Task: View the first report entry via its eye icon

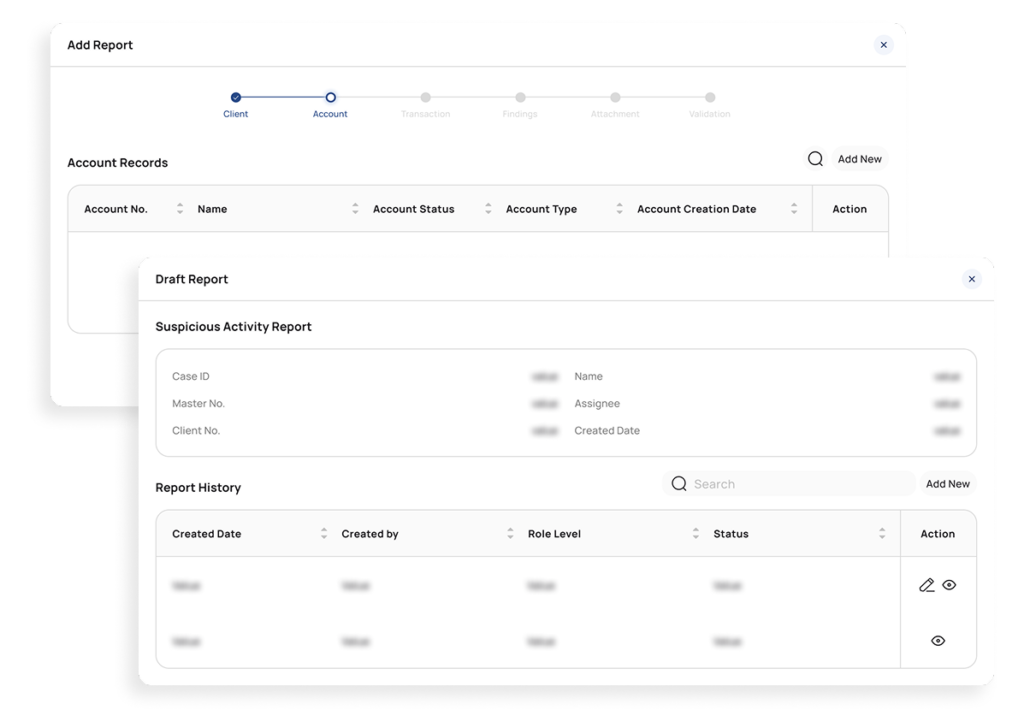Action: (x=948, y=585)
